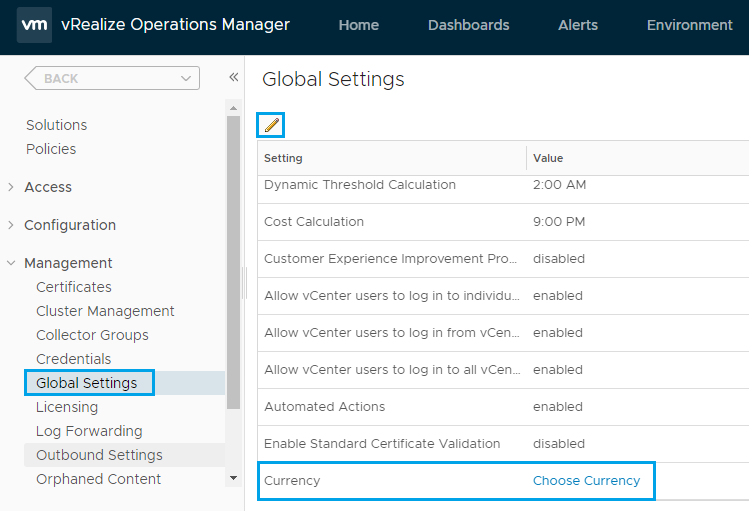Open Cluster Management page
750x512 pixels.
105,311
